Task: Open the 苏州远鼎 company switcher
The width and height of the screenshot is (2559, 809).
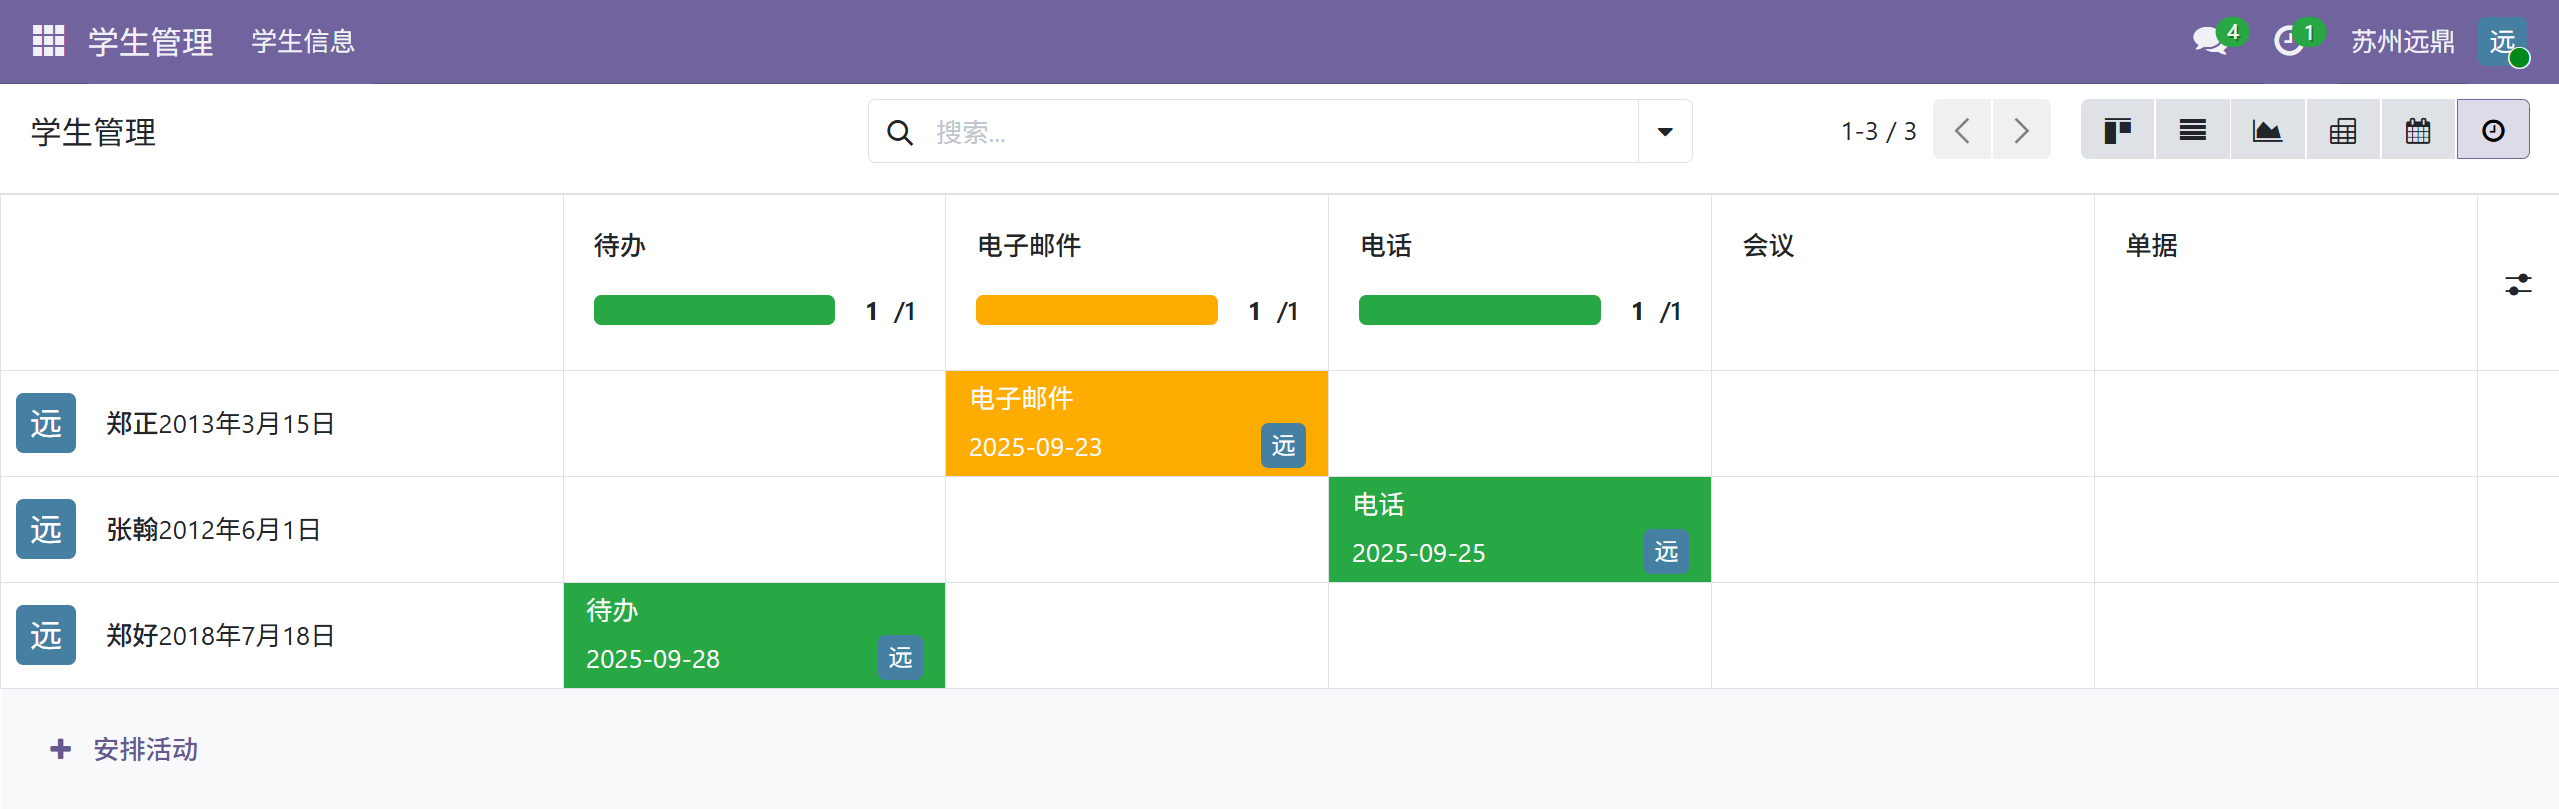Action: [2402, 41]
